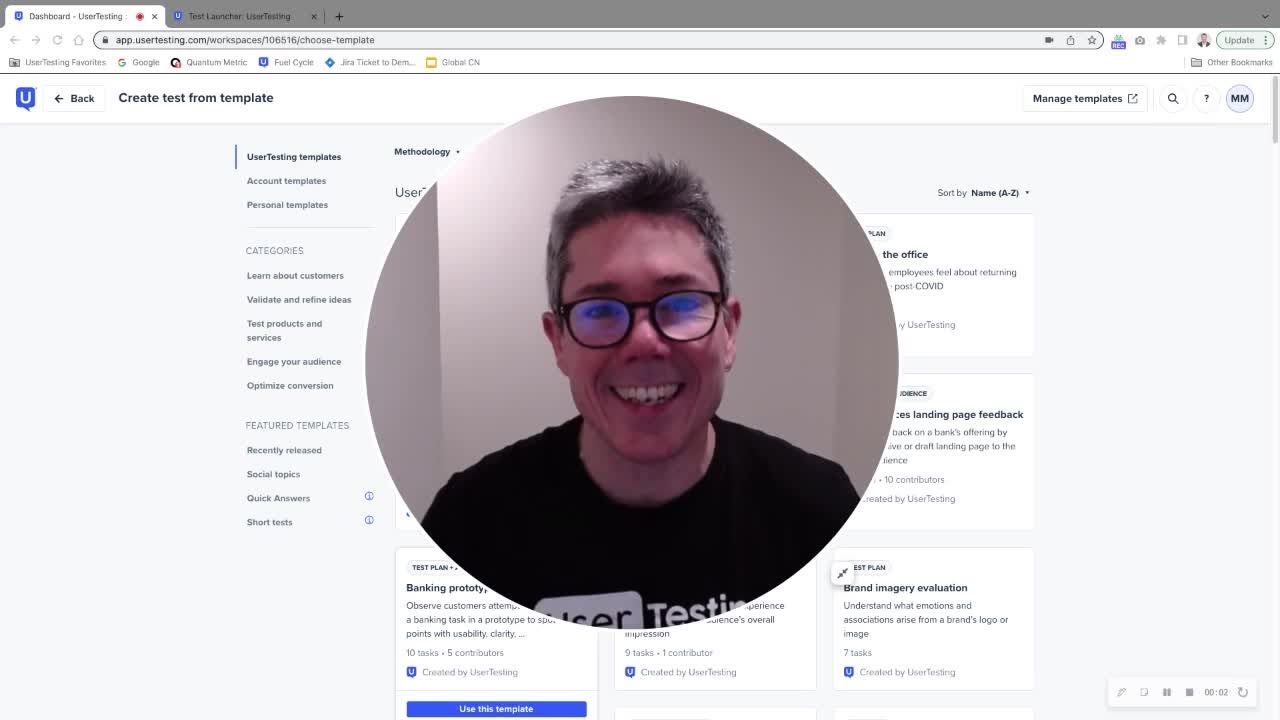Open Manage templates in a new window

coord(1085,98)
